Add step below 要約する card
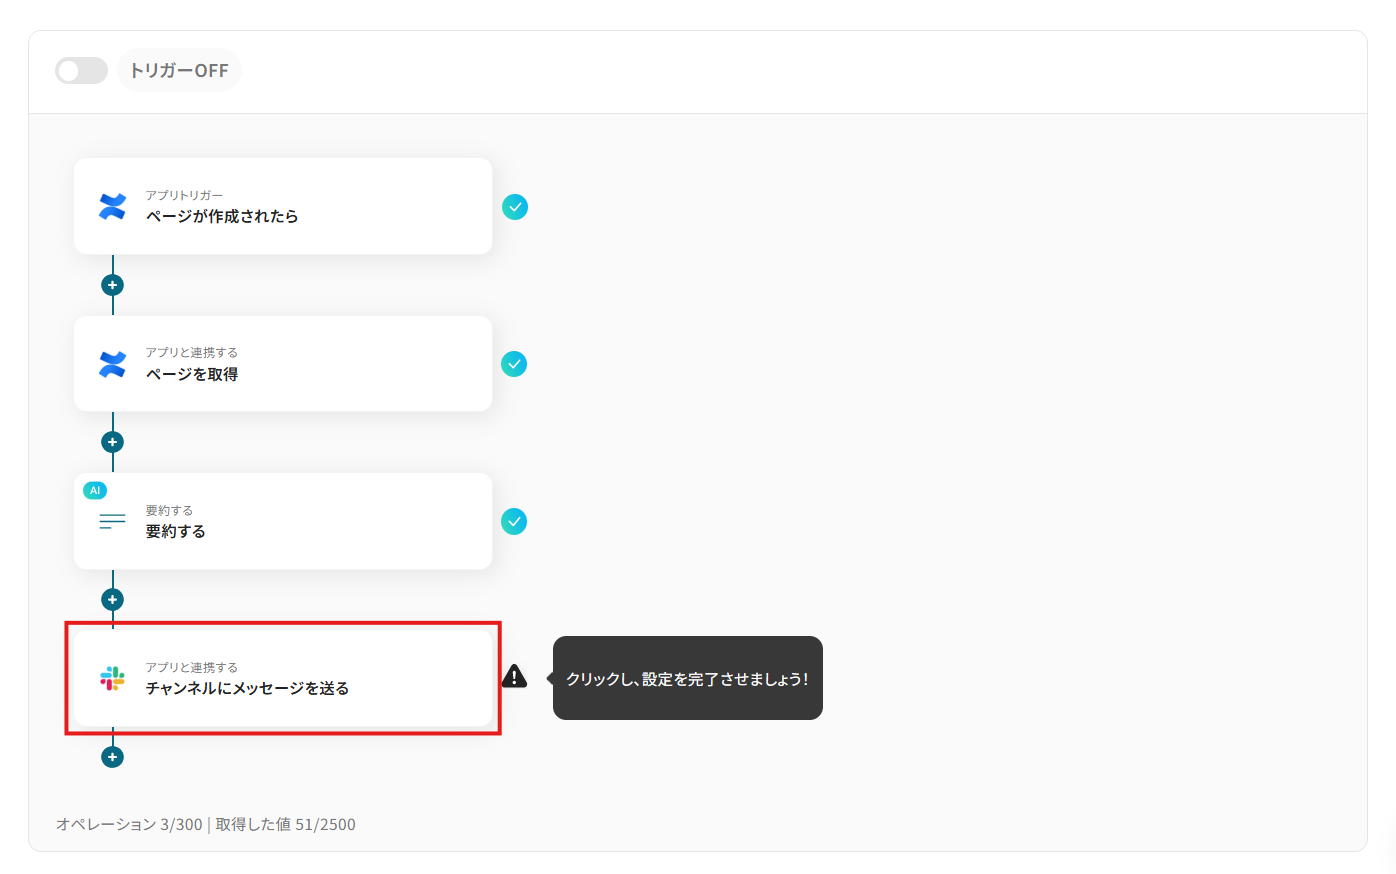This screenshot has width=1396, height=874. point(113,600)
